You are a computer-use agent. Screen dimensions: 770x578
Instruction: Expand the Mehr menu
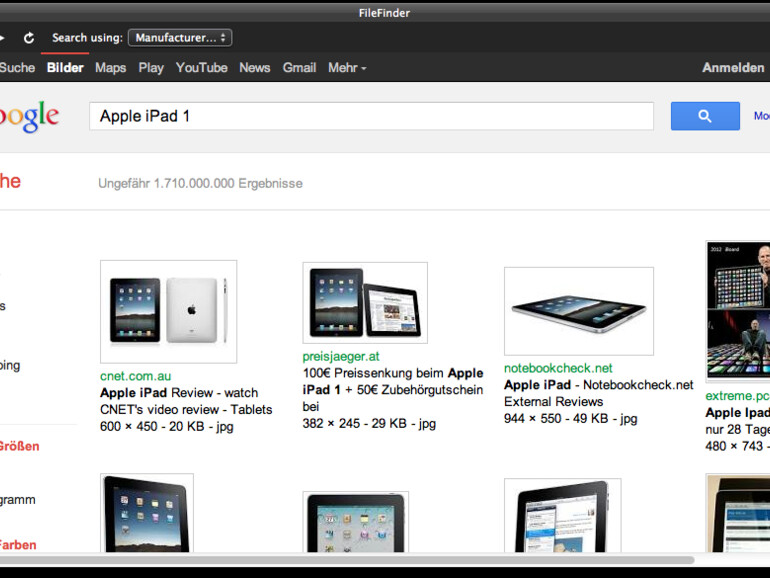(x=347, y=68)
